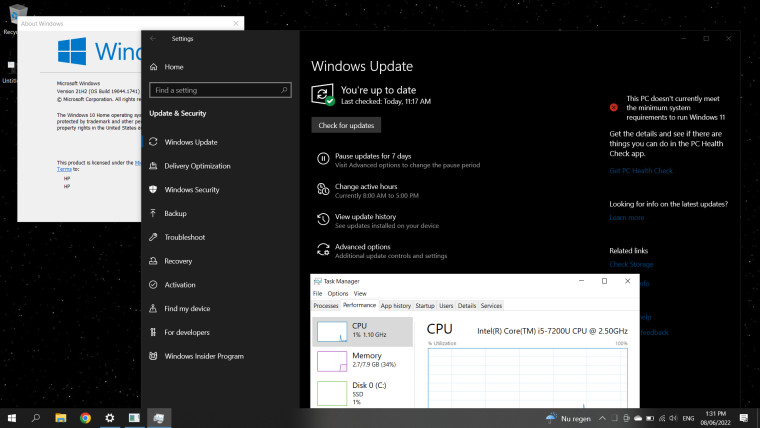The image size is (760, 428).
Task: Open the taskbar clock and date
Action: [715, 418]
